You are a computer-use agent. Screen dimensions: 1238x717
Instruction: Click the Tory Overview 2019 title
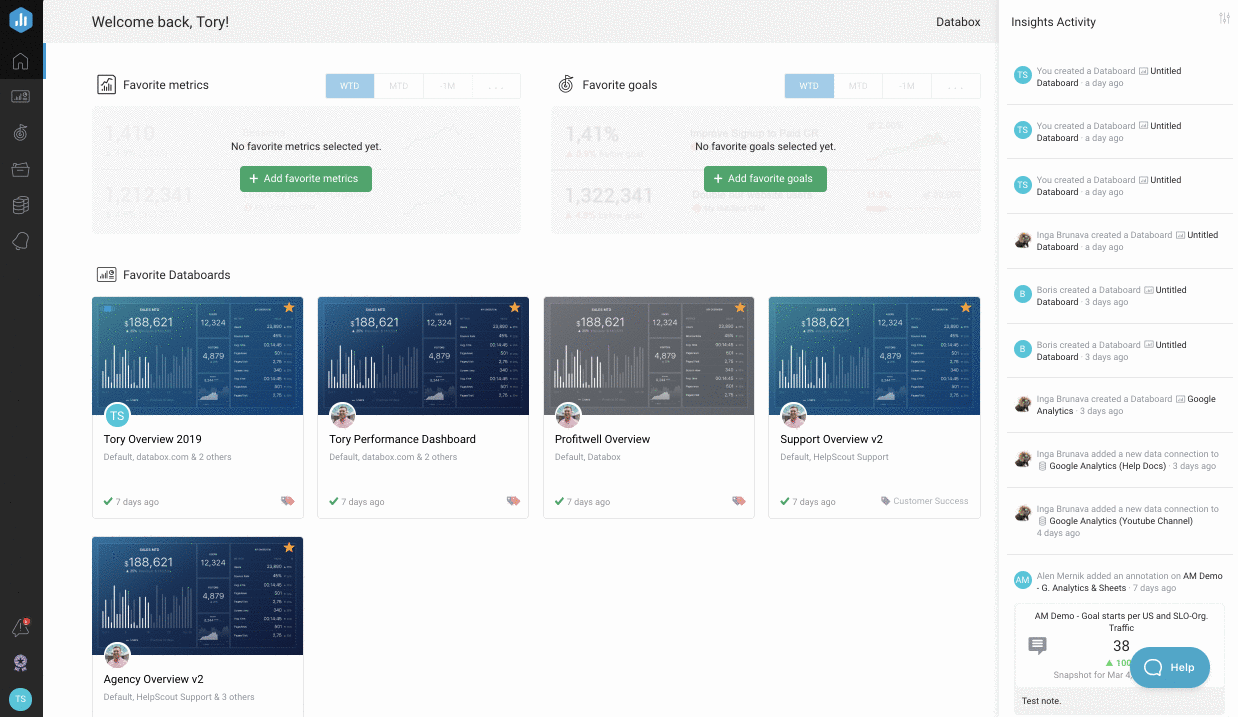tap(153, 439)
